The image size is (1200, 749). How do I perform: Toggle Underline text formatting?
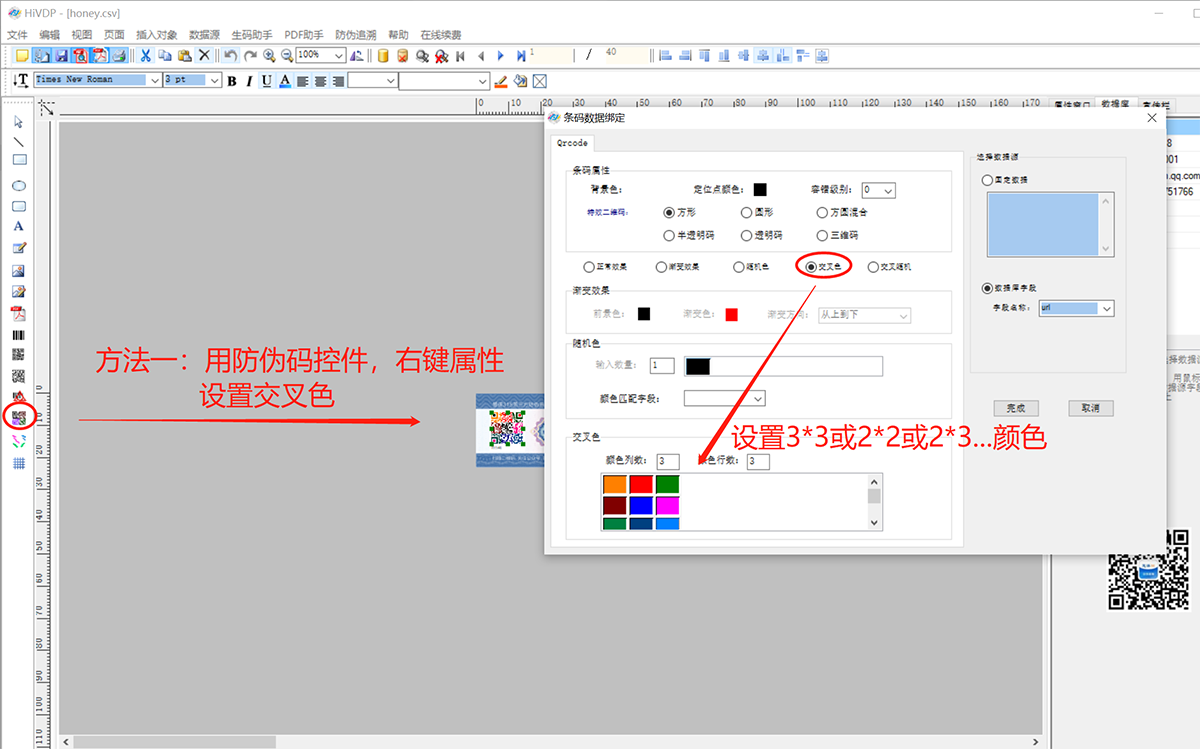point(267,81)
